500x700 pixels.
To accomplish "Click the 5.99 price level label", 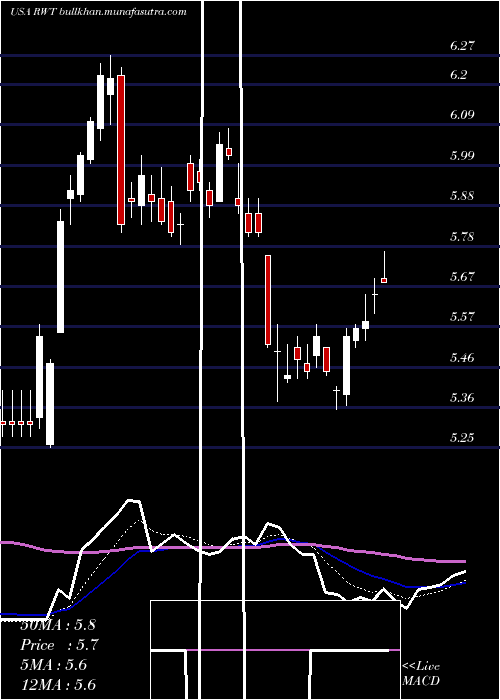I will coord(462,155).
